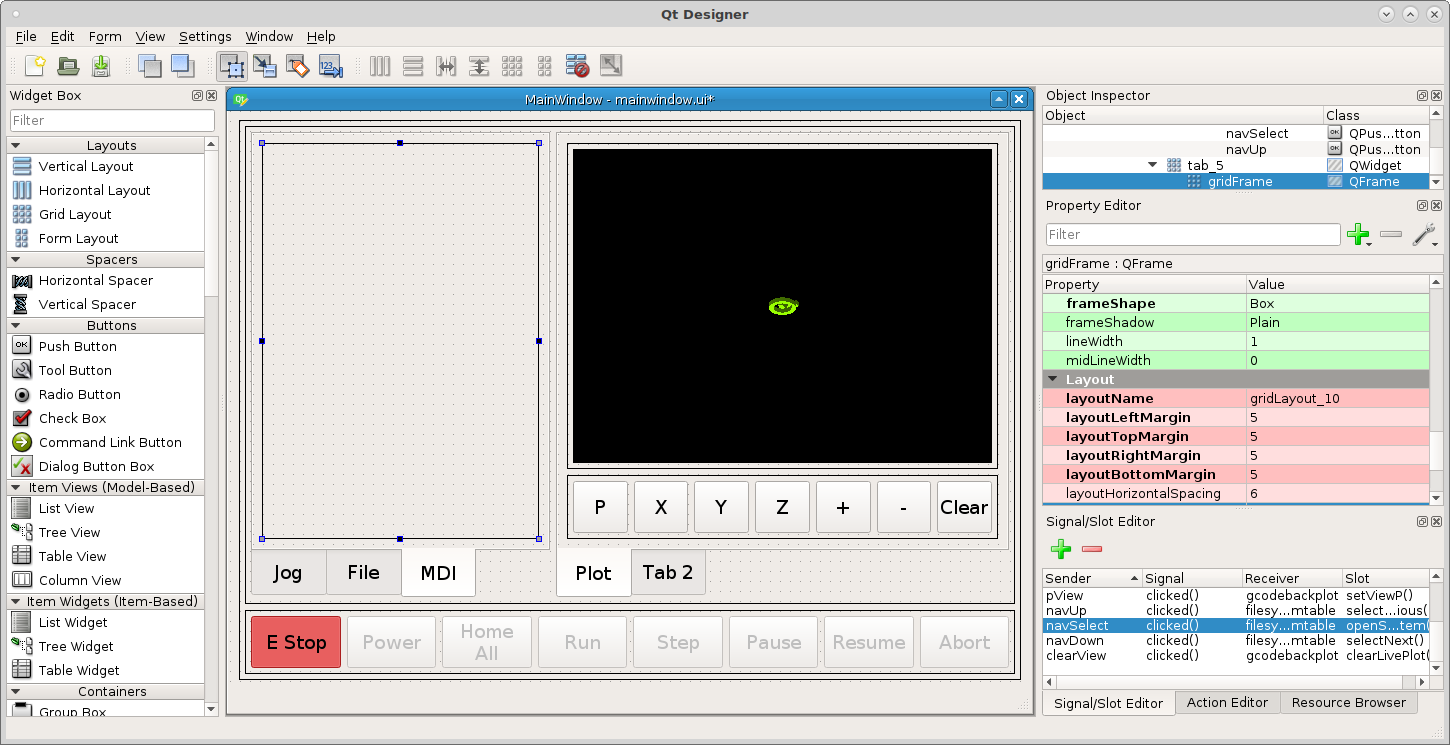The height and width of the screenshot is (745, 1450).
Task: Click Property Editor minus remove icon
Action: coord(1391,235)
